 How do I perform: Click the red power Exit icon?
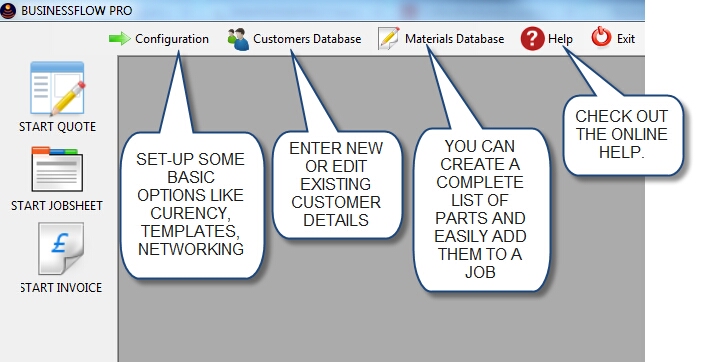(601, 37)
